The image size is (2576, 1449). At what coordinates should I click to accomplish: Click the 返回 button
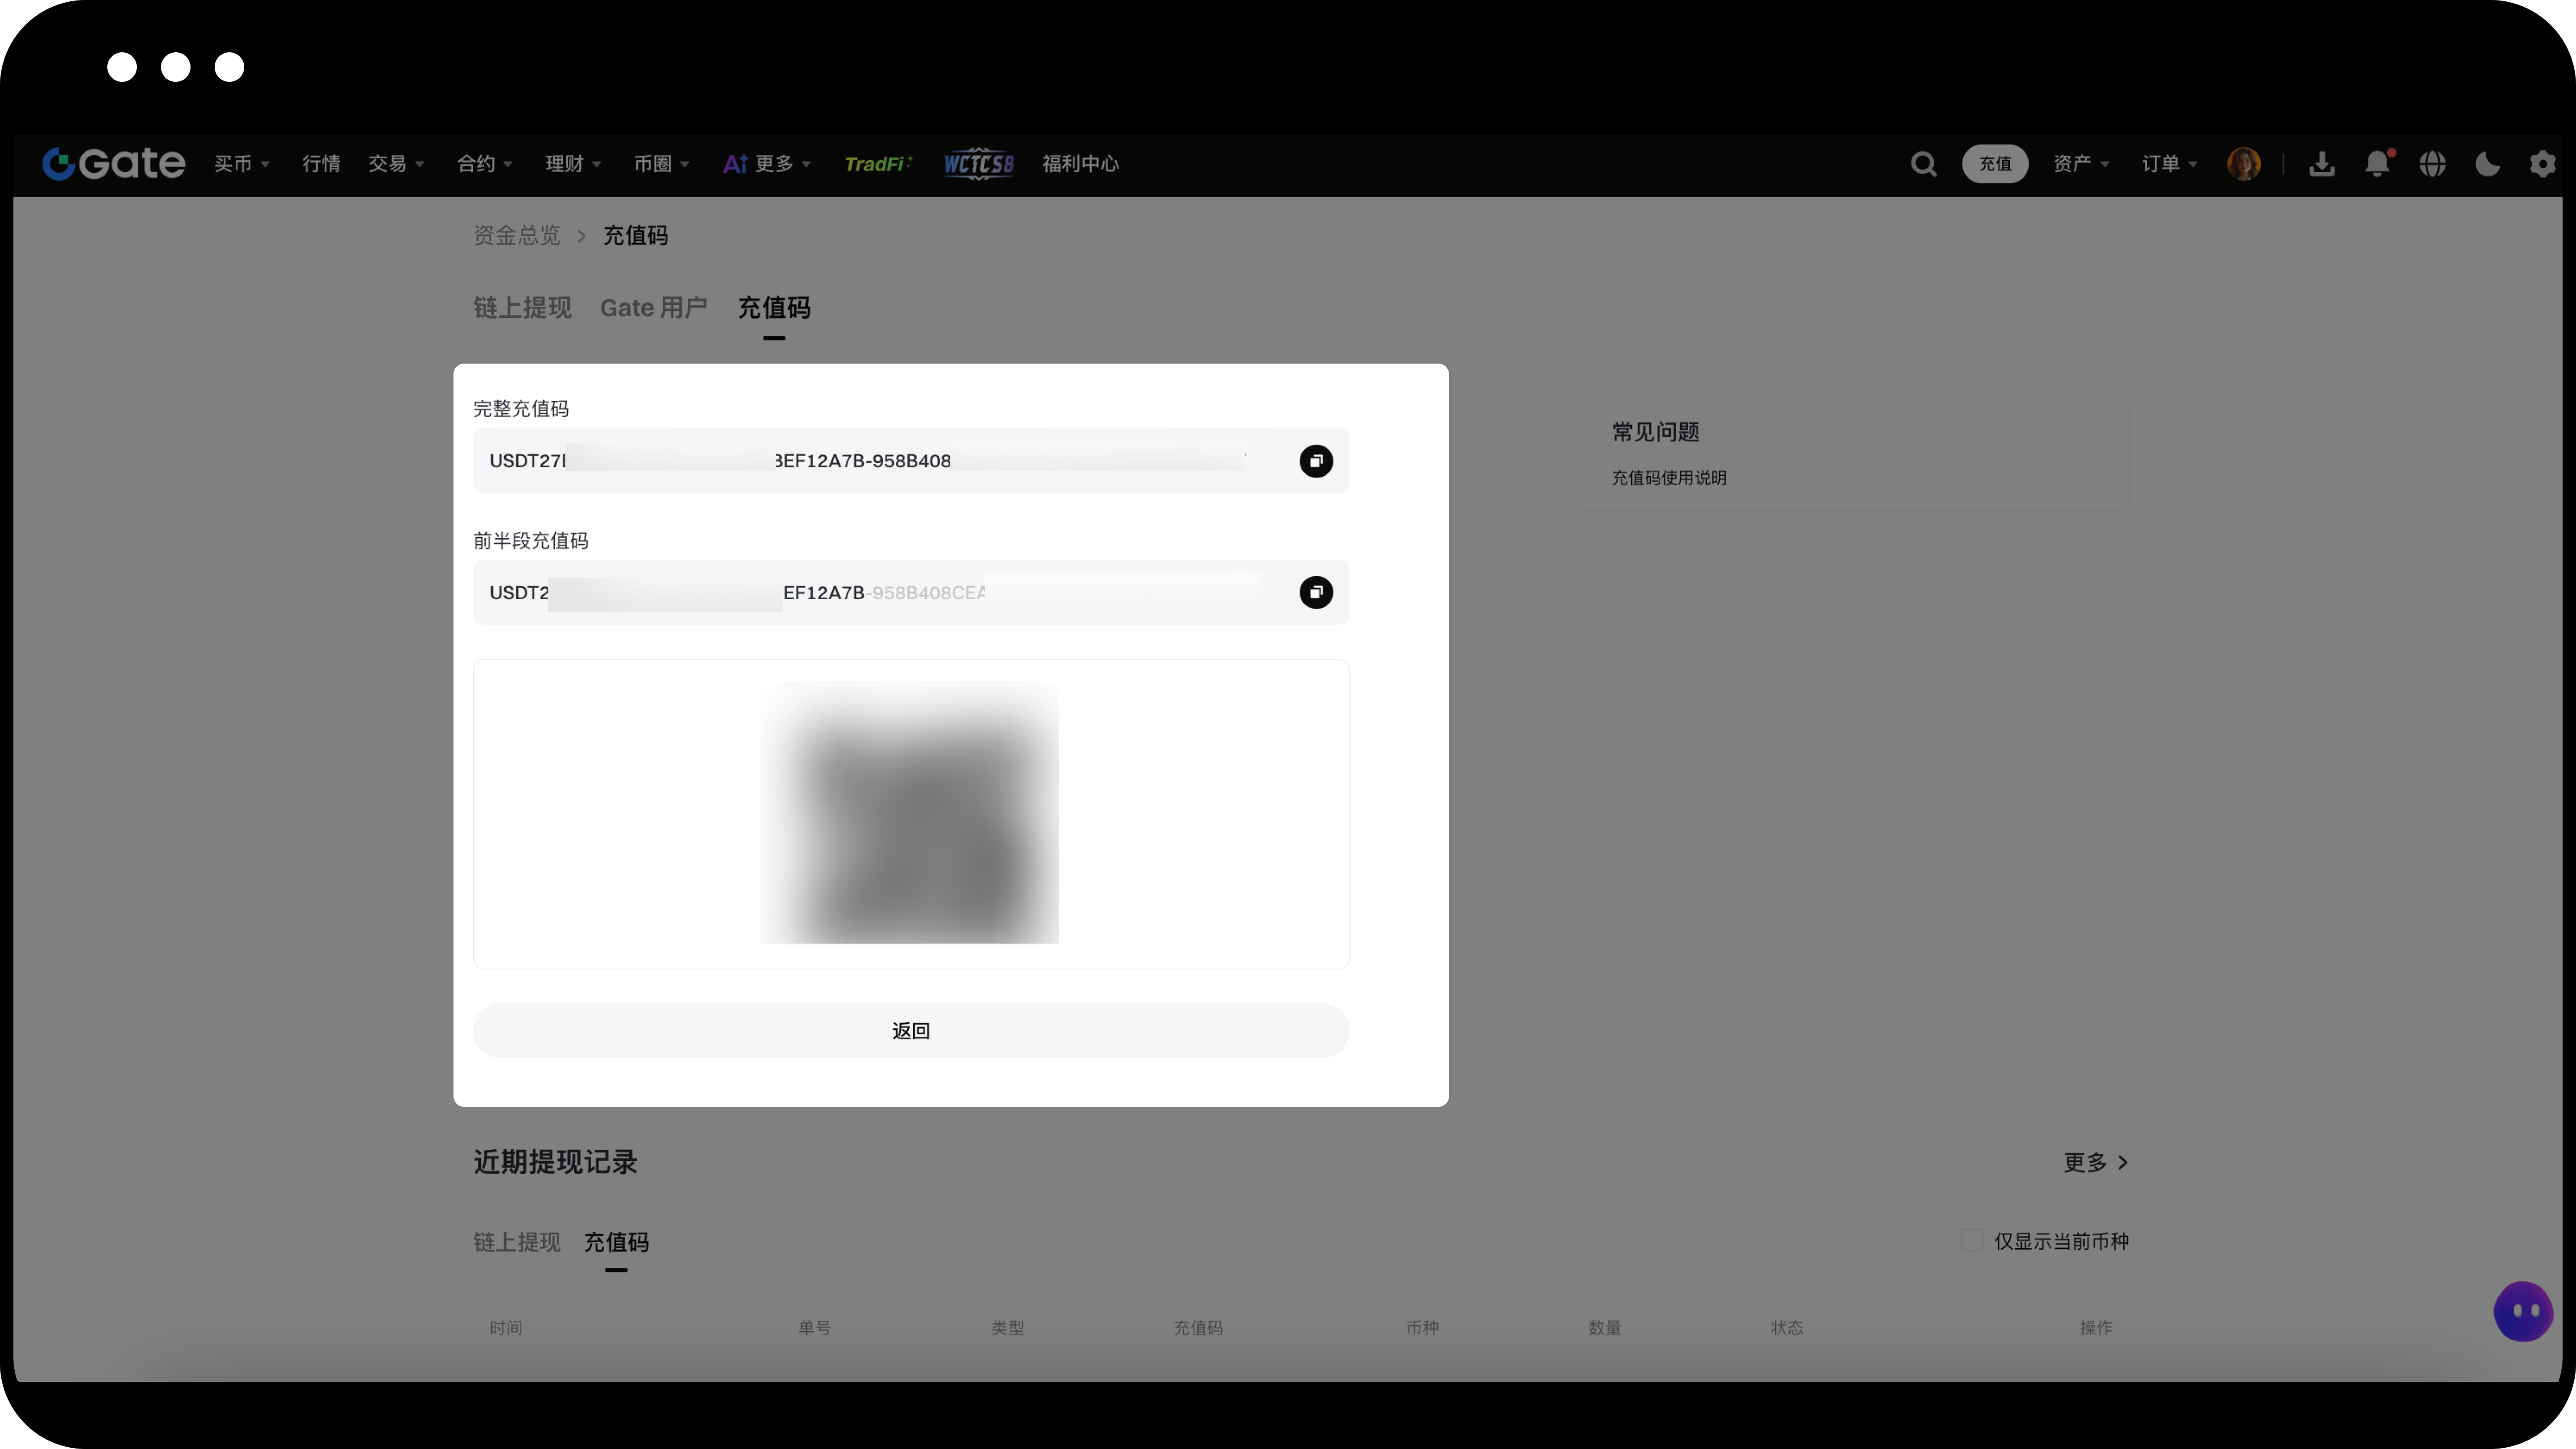click(x=910, y=1030)
